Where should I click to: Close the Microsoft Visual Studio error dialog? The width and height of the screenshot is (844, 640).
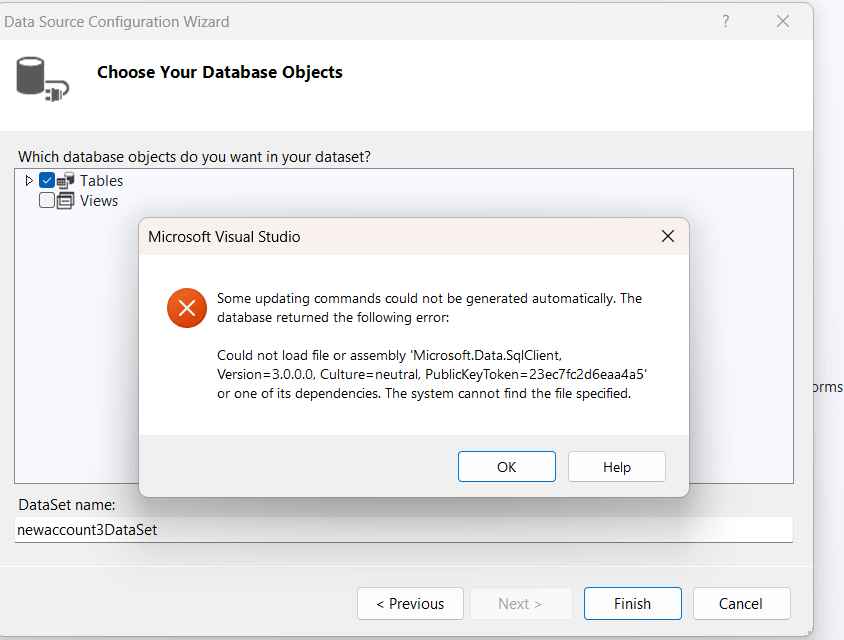667,236
